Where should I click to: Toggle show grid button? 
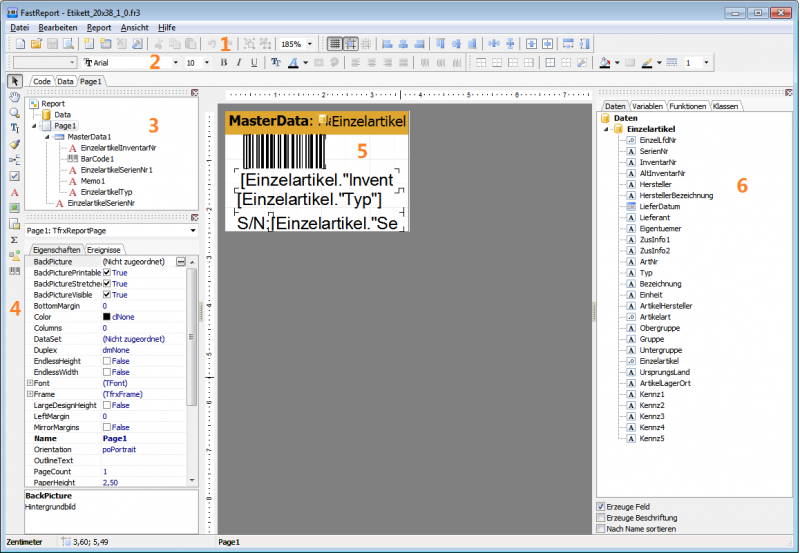(x=335, y=44)
